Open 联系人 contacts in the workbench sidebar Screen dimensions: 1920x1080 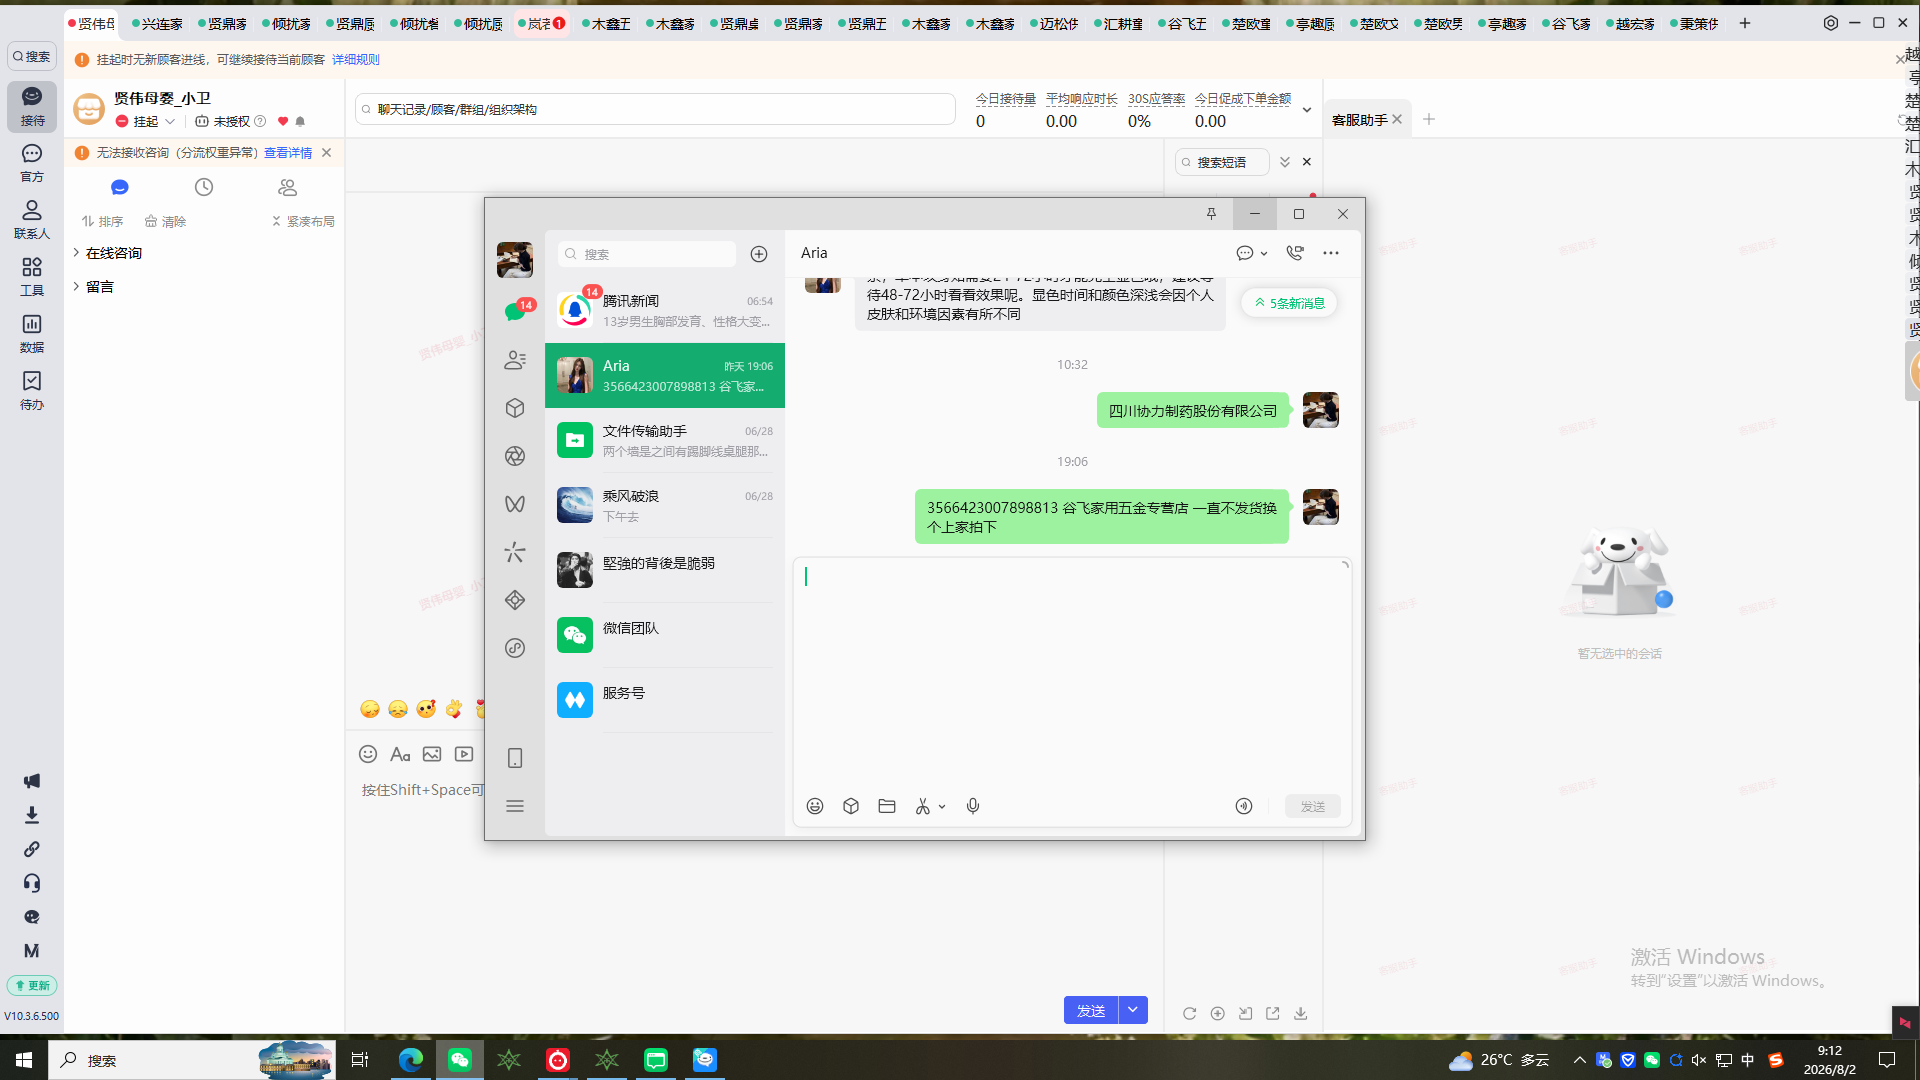click(x=32, y=220)
